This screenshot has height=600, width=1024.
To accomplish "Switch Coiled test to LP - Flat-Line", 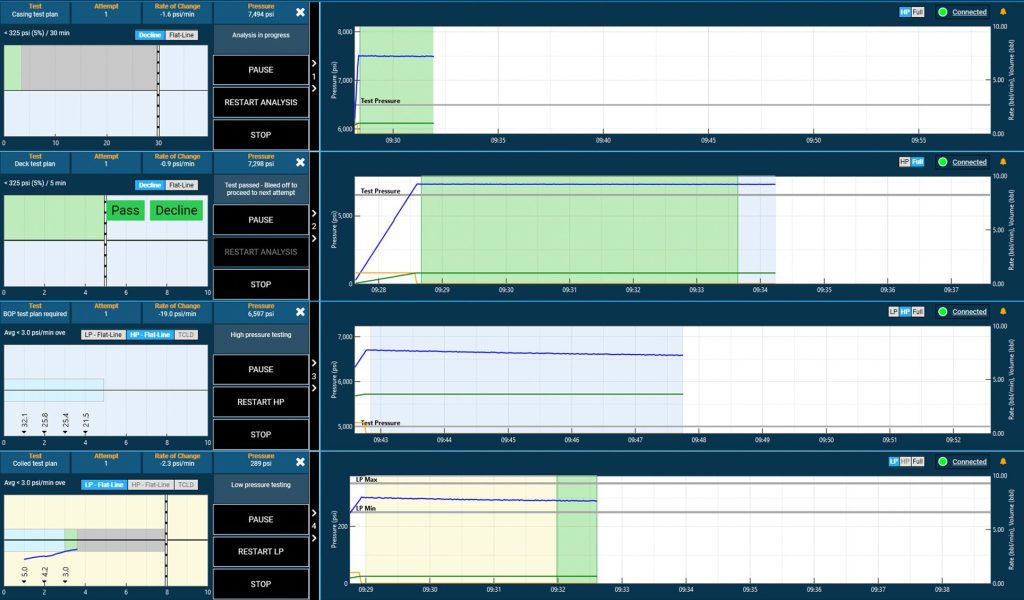I will [104, 485].
